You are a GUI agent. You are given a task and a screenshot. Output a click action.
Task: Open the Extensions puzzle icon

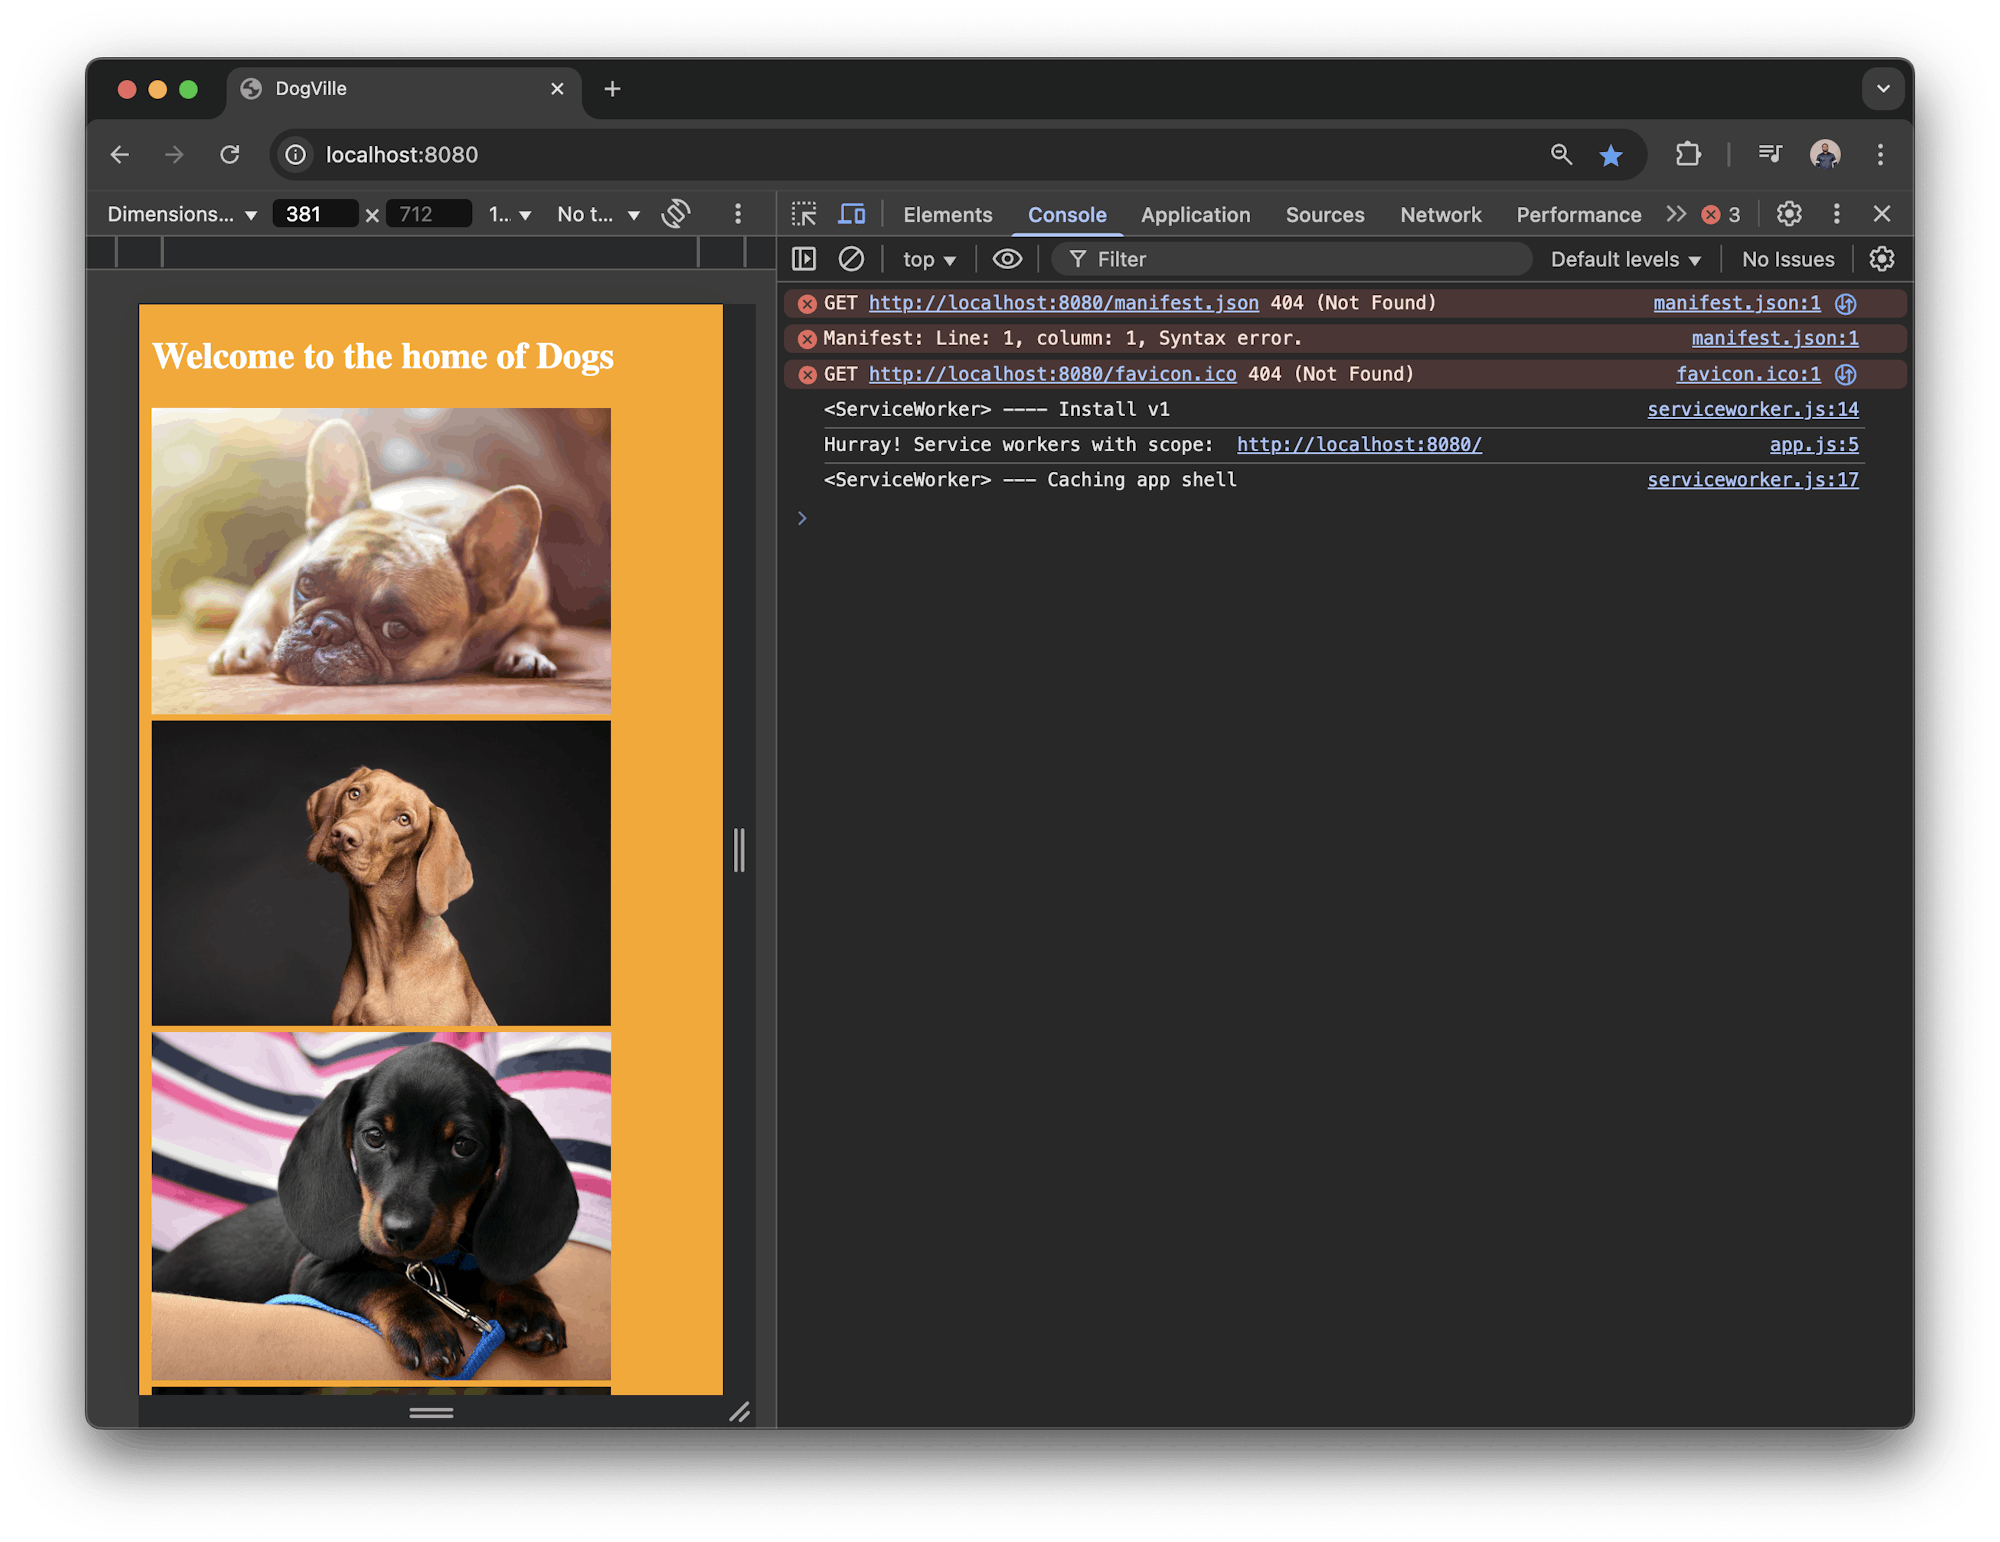point(1688,155)
